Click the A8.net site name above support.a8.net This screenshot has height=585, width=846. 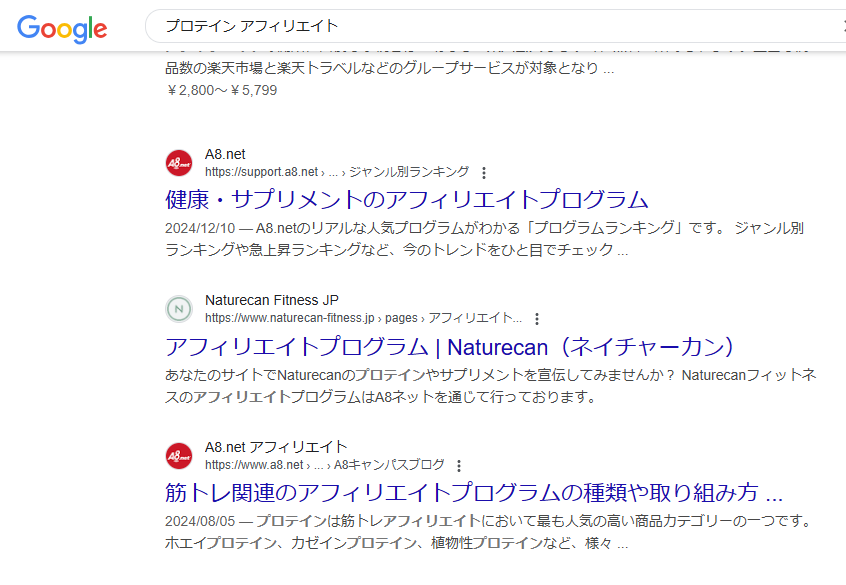pos(225,154)
